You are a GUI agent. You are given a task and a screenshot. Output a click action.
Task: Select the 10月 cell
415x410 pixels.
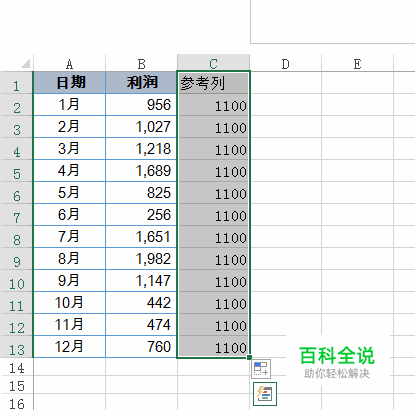point(70,303)
